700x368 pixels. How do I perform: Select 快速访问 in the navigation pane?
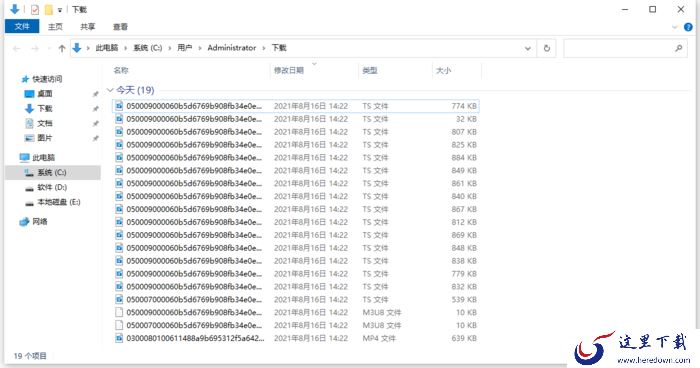pyautogui.click(x=47, y=79)
